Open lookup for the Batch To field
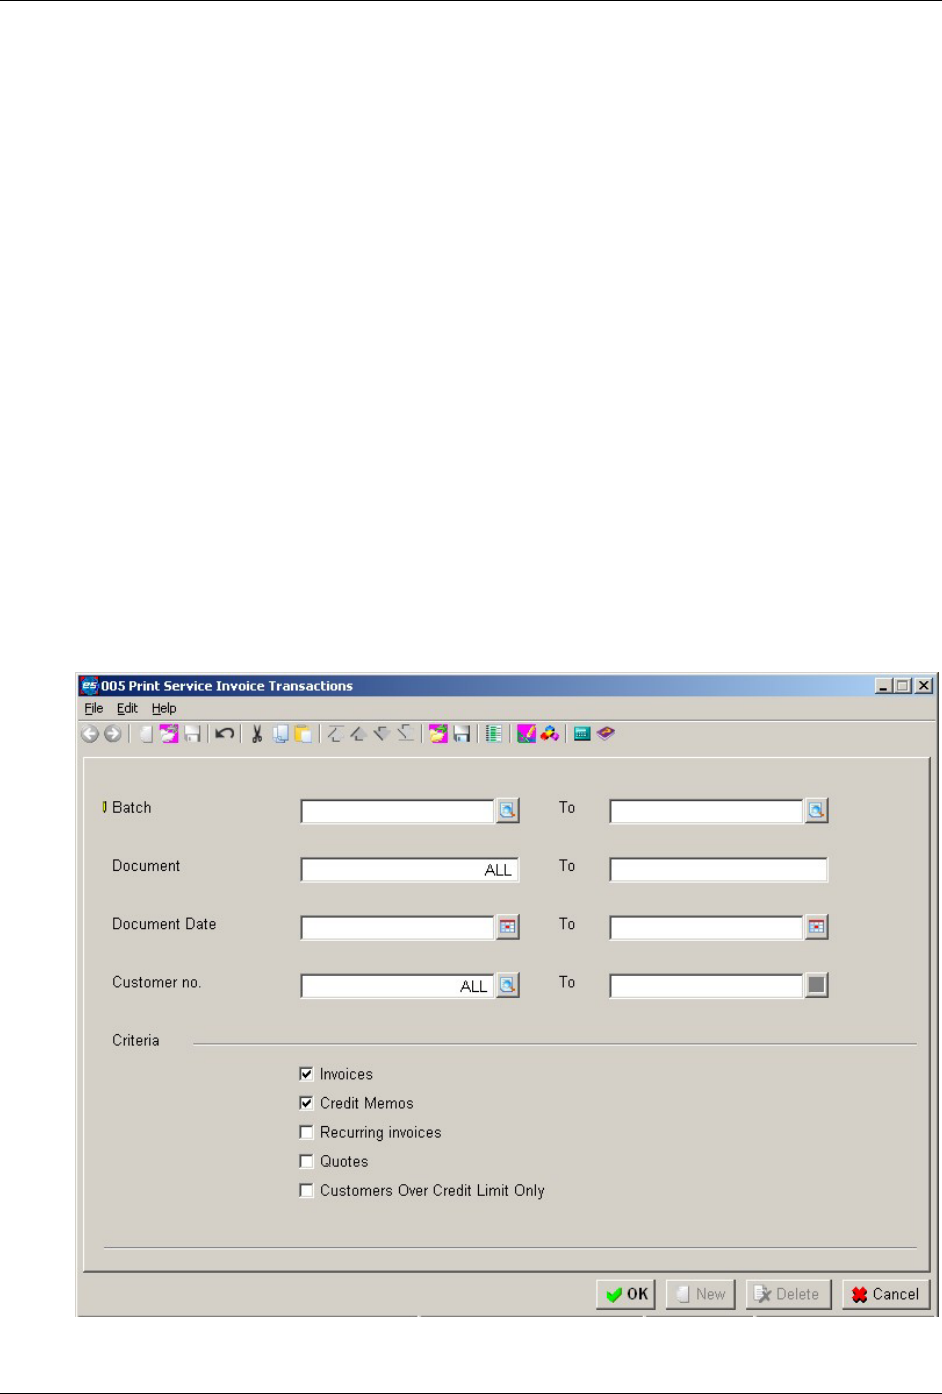Image resolution: width=942 pixels, height=1394 pixels. click(817, 811)
